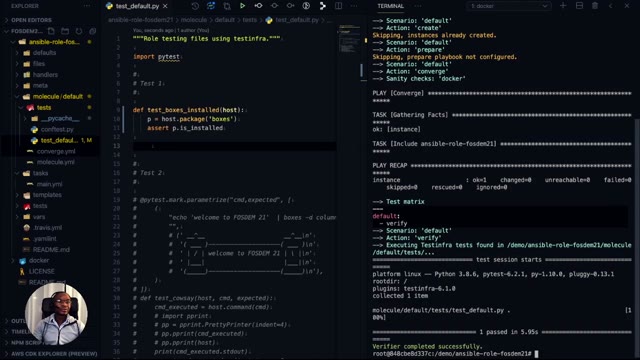Click the panel chevron arrow icon
Viewport: 640px width, 360px height.
pyautogui.click(x=611, y=6)
